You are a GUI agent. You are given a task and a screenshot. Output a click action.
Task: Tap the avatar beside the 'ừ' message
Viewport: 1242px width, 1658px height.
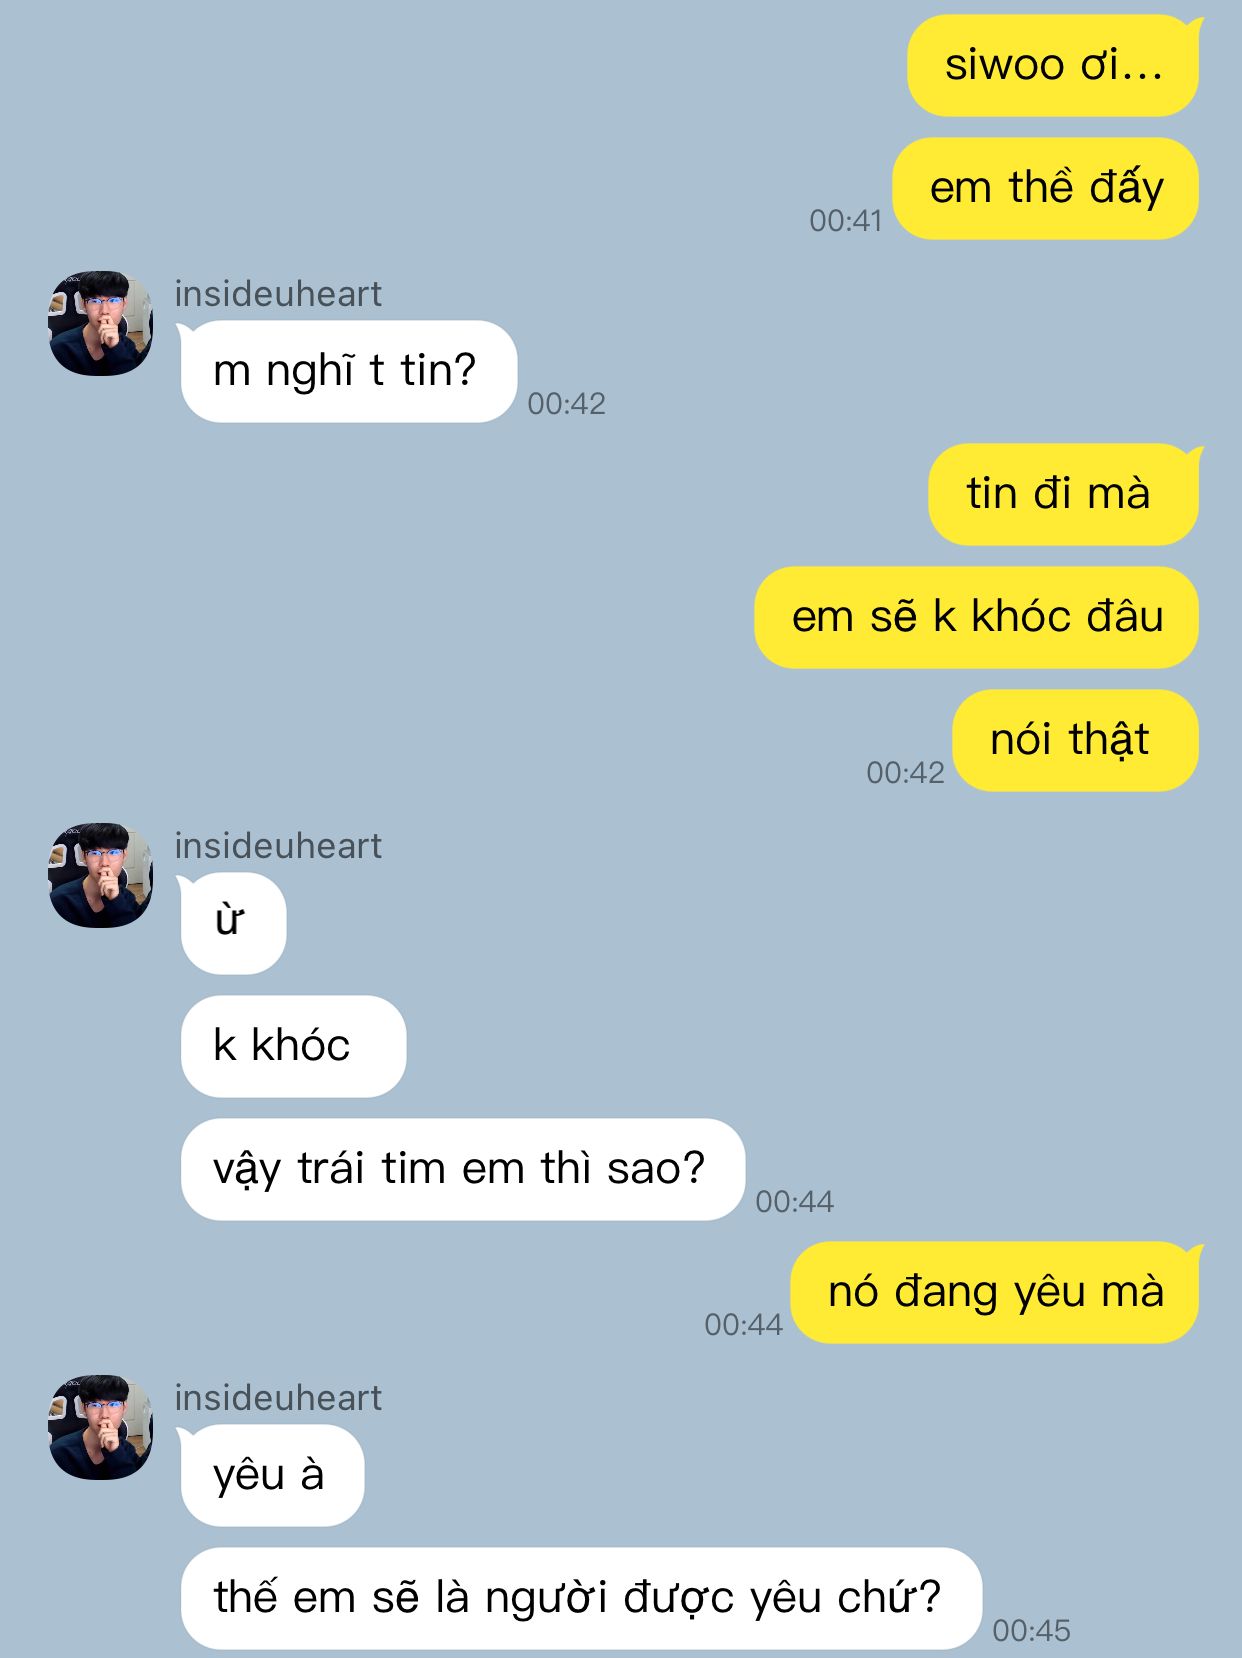click(x=100, y=875)
